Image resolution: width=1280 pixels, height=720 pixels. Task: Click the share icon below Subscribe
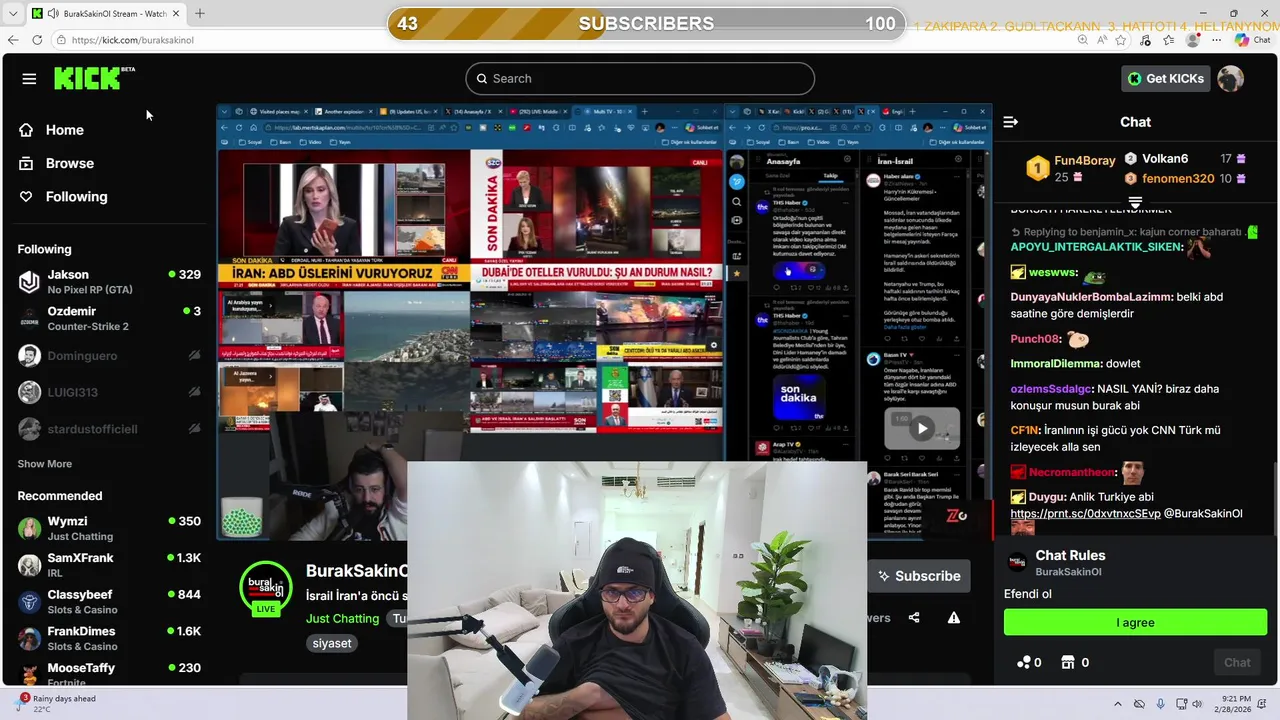coord(914,618)
